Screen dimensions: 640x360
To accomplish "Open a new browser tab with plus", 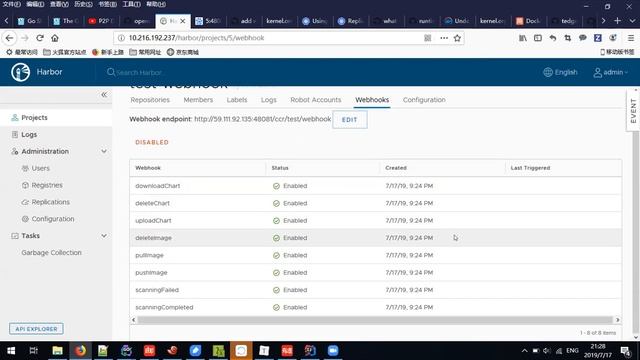I will 617,20.
